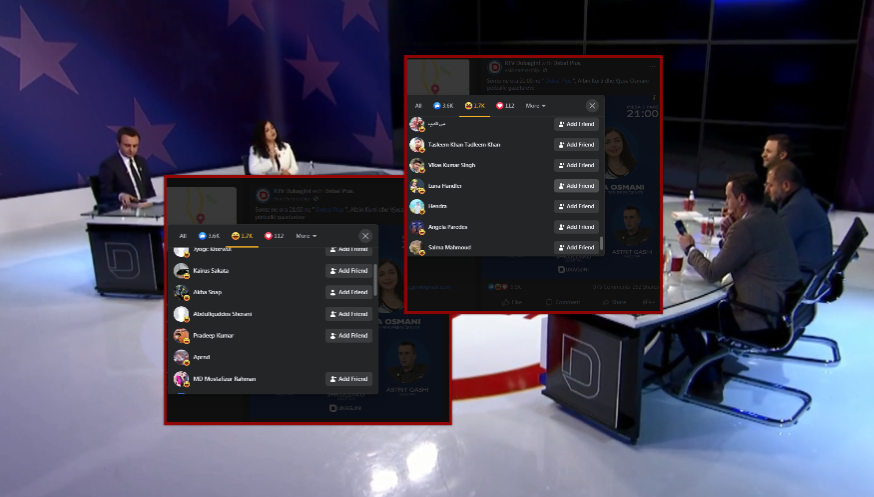This screenshot has width=874, height=497.
Task: Switch to Like 3.6K tab above Kairus Sakata
Action: coord(209,236)
